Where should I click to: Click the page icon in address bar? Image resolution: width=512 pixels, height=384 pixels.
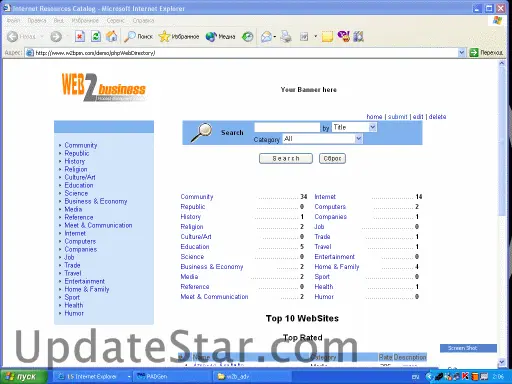pos(30,53)
